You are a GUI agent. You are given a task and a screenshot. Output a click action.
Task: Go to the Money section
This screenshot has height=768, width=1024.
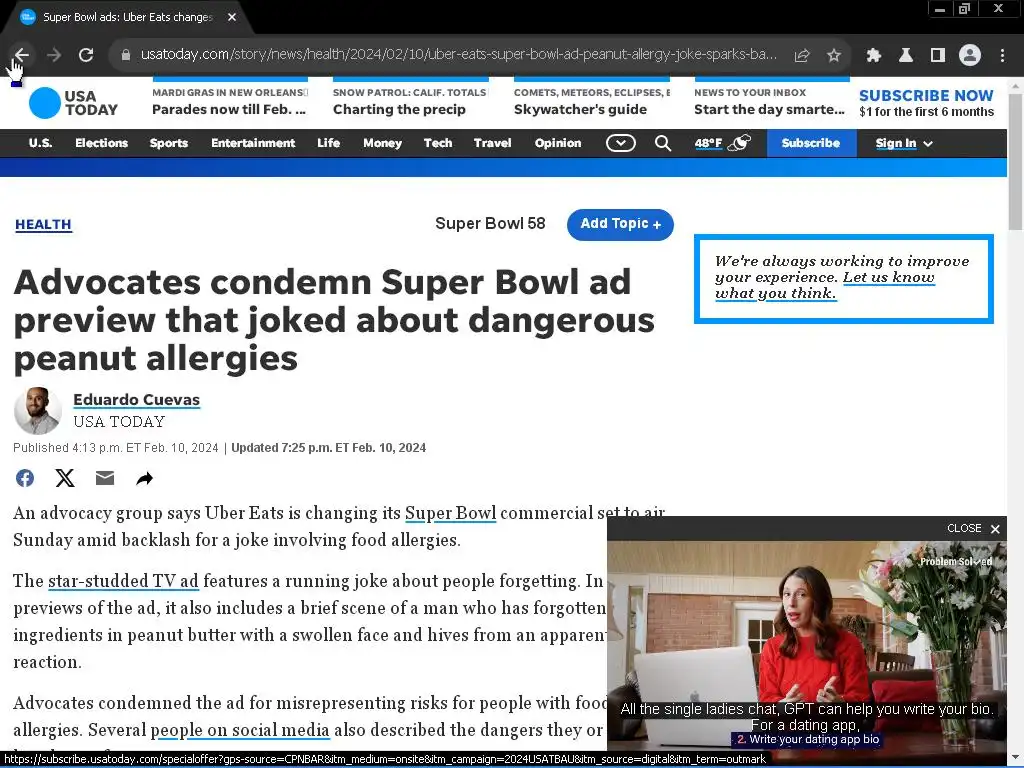[x=382, y=143]
